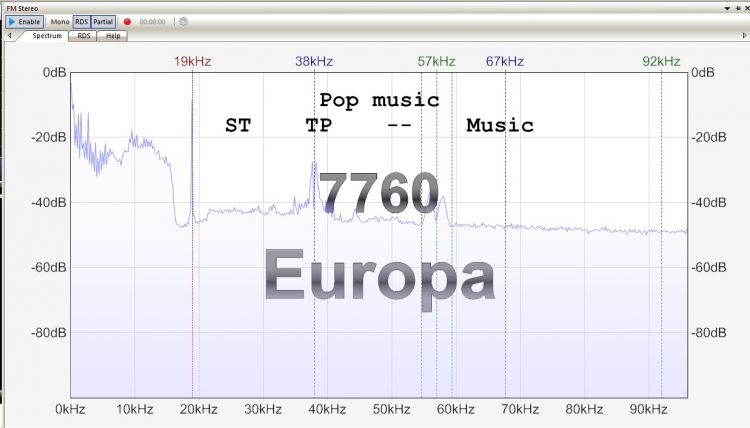The width and height of the screenshot is (750, 428).
Task: Click the '50kHz' frequency axis label
Action: 392,409
